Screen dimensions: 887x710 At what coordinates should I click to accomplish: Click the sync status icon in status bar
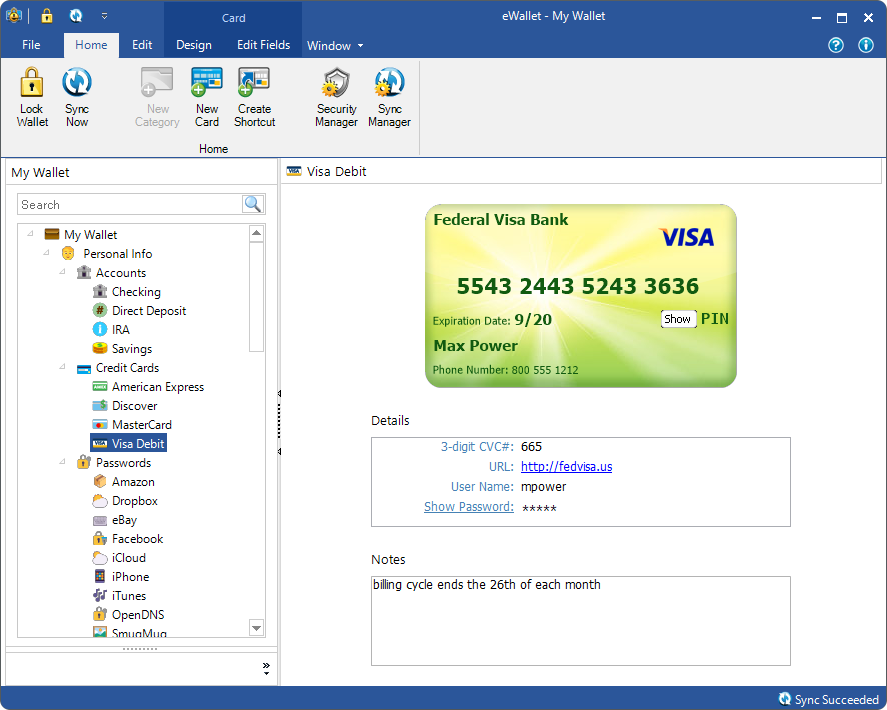tap(784, 699)
